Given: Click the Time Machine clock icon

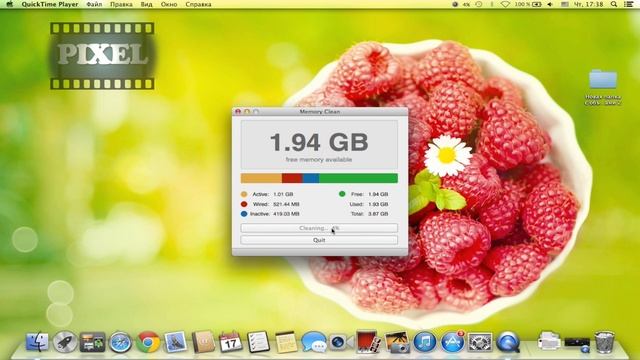Looking at the screenshot, I should tap(479, 4).
